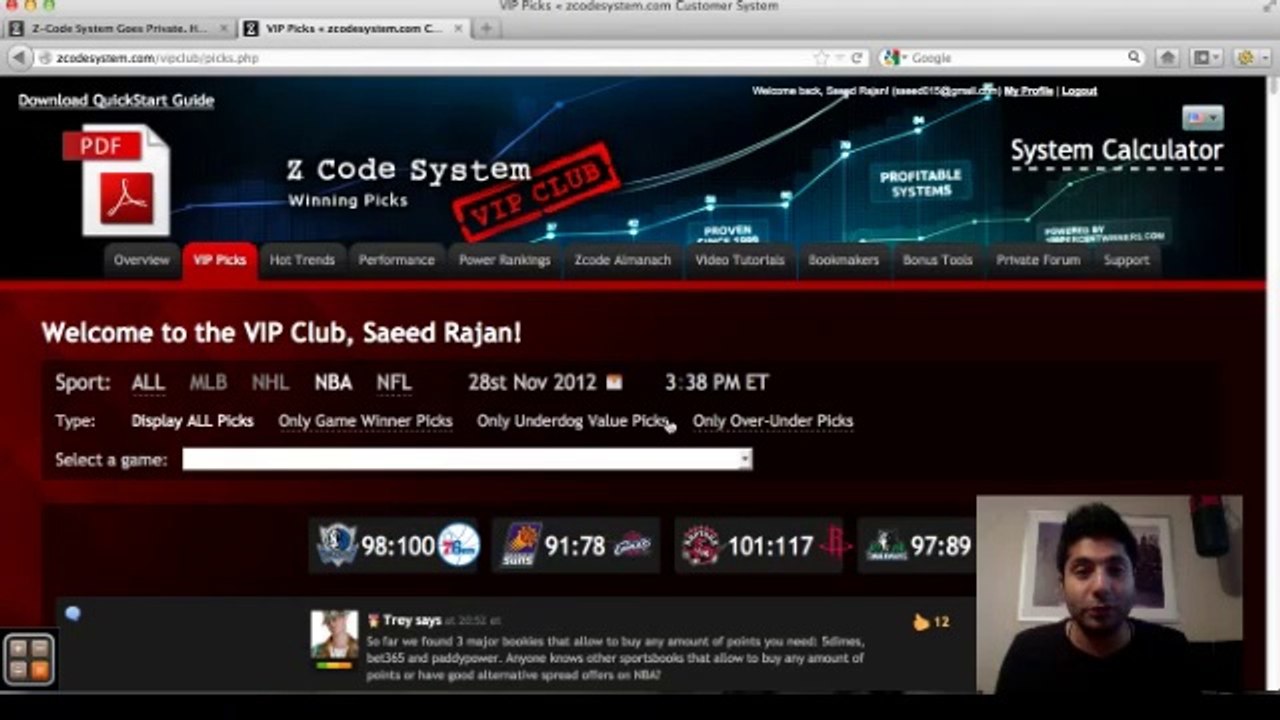Go to the Bookmakers tab

844,260
